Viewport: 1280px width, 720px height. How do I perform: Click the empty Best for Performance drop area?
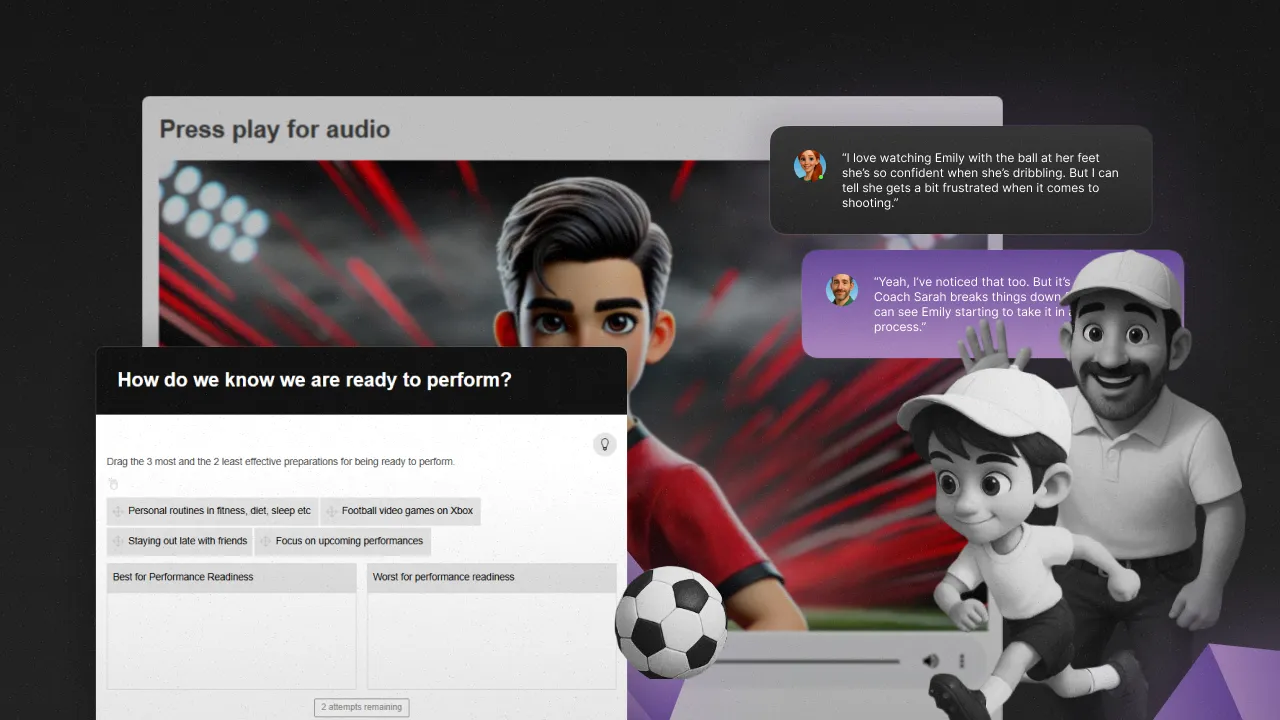(231, 640)
